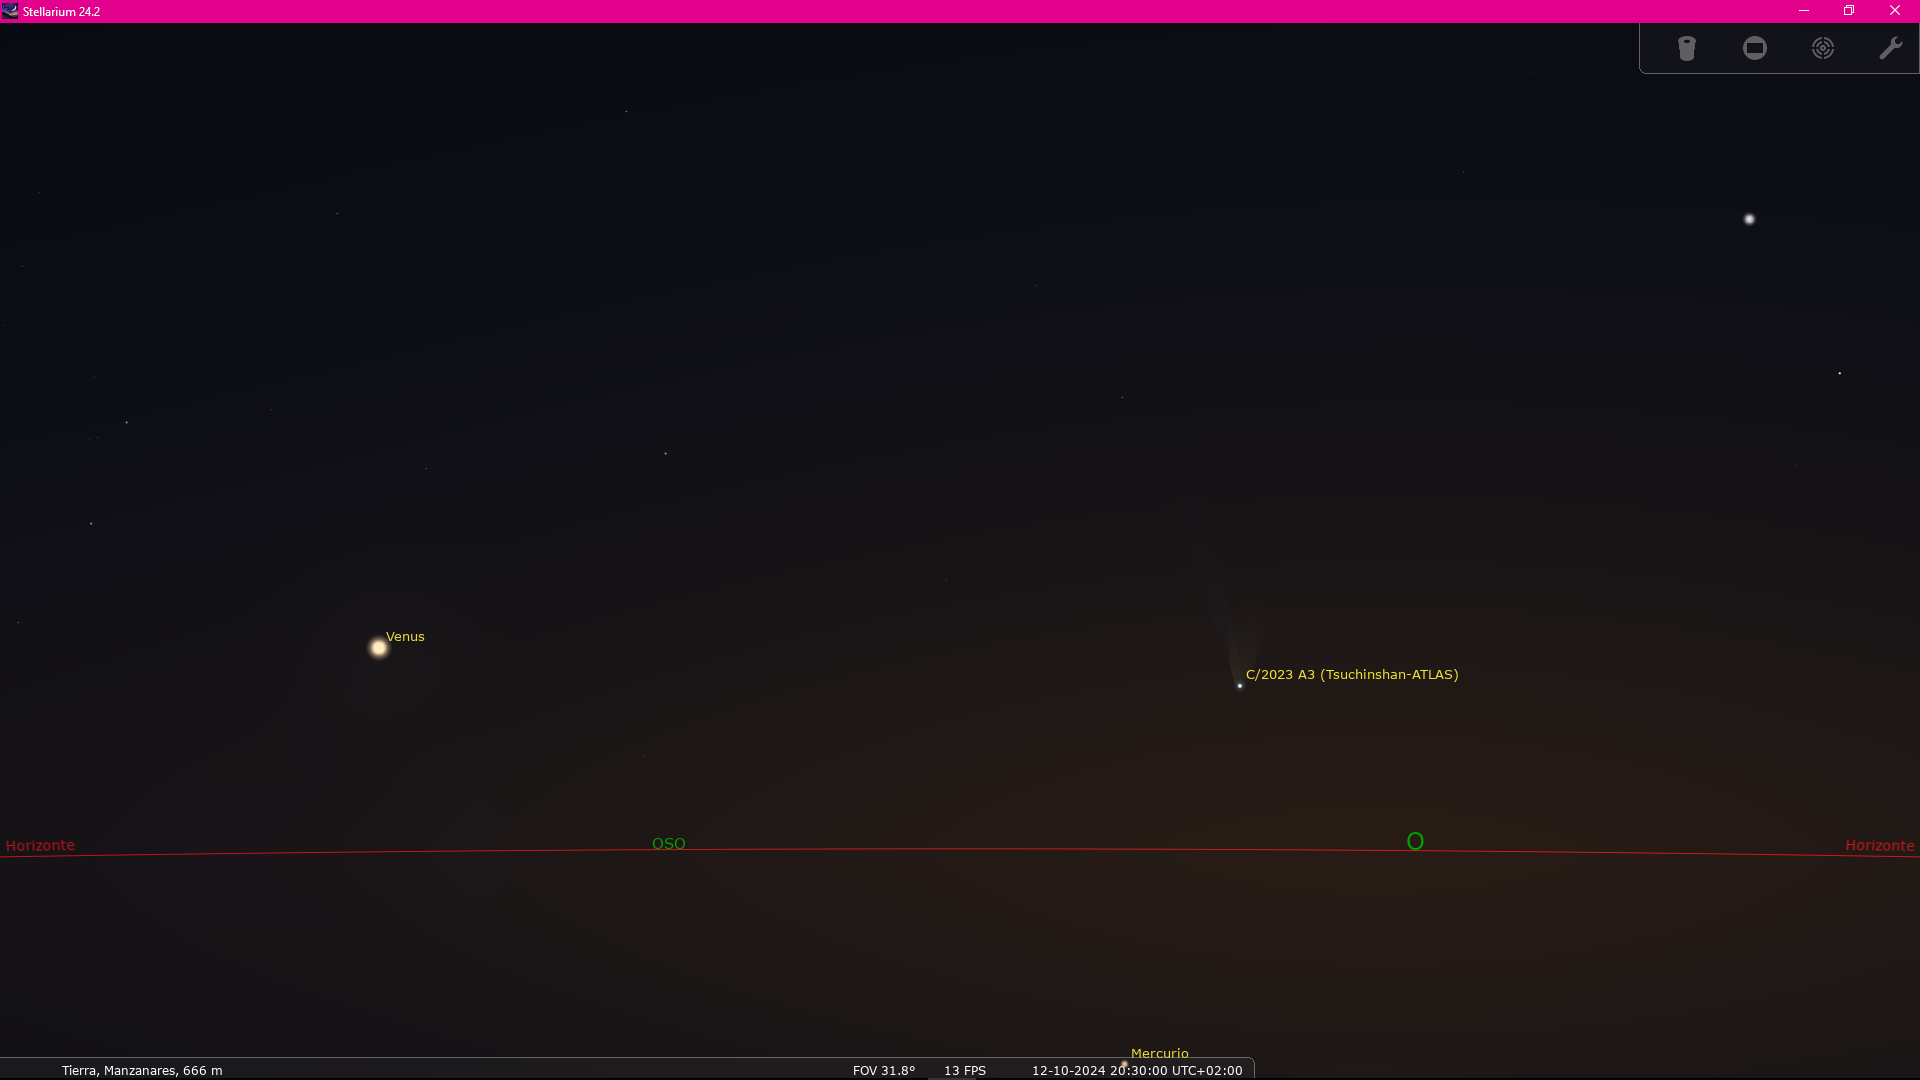
Task: Click the Venus text label
Action: coord(405,637)
